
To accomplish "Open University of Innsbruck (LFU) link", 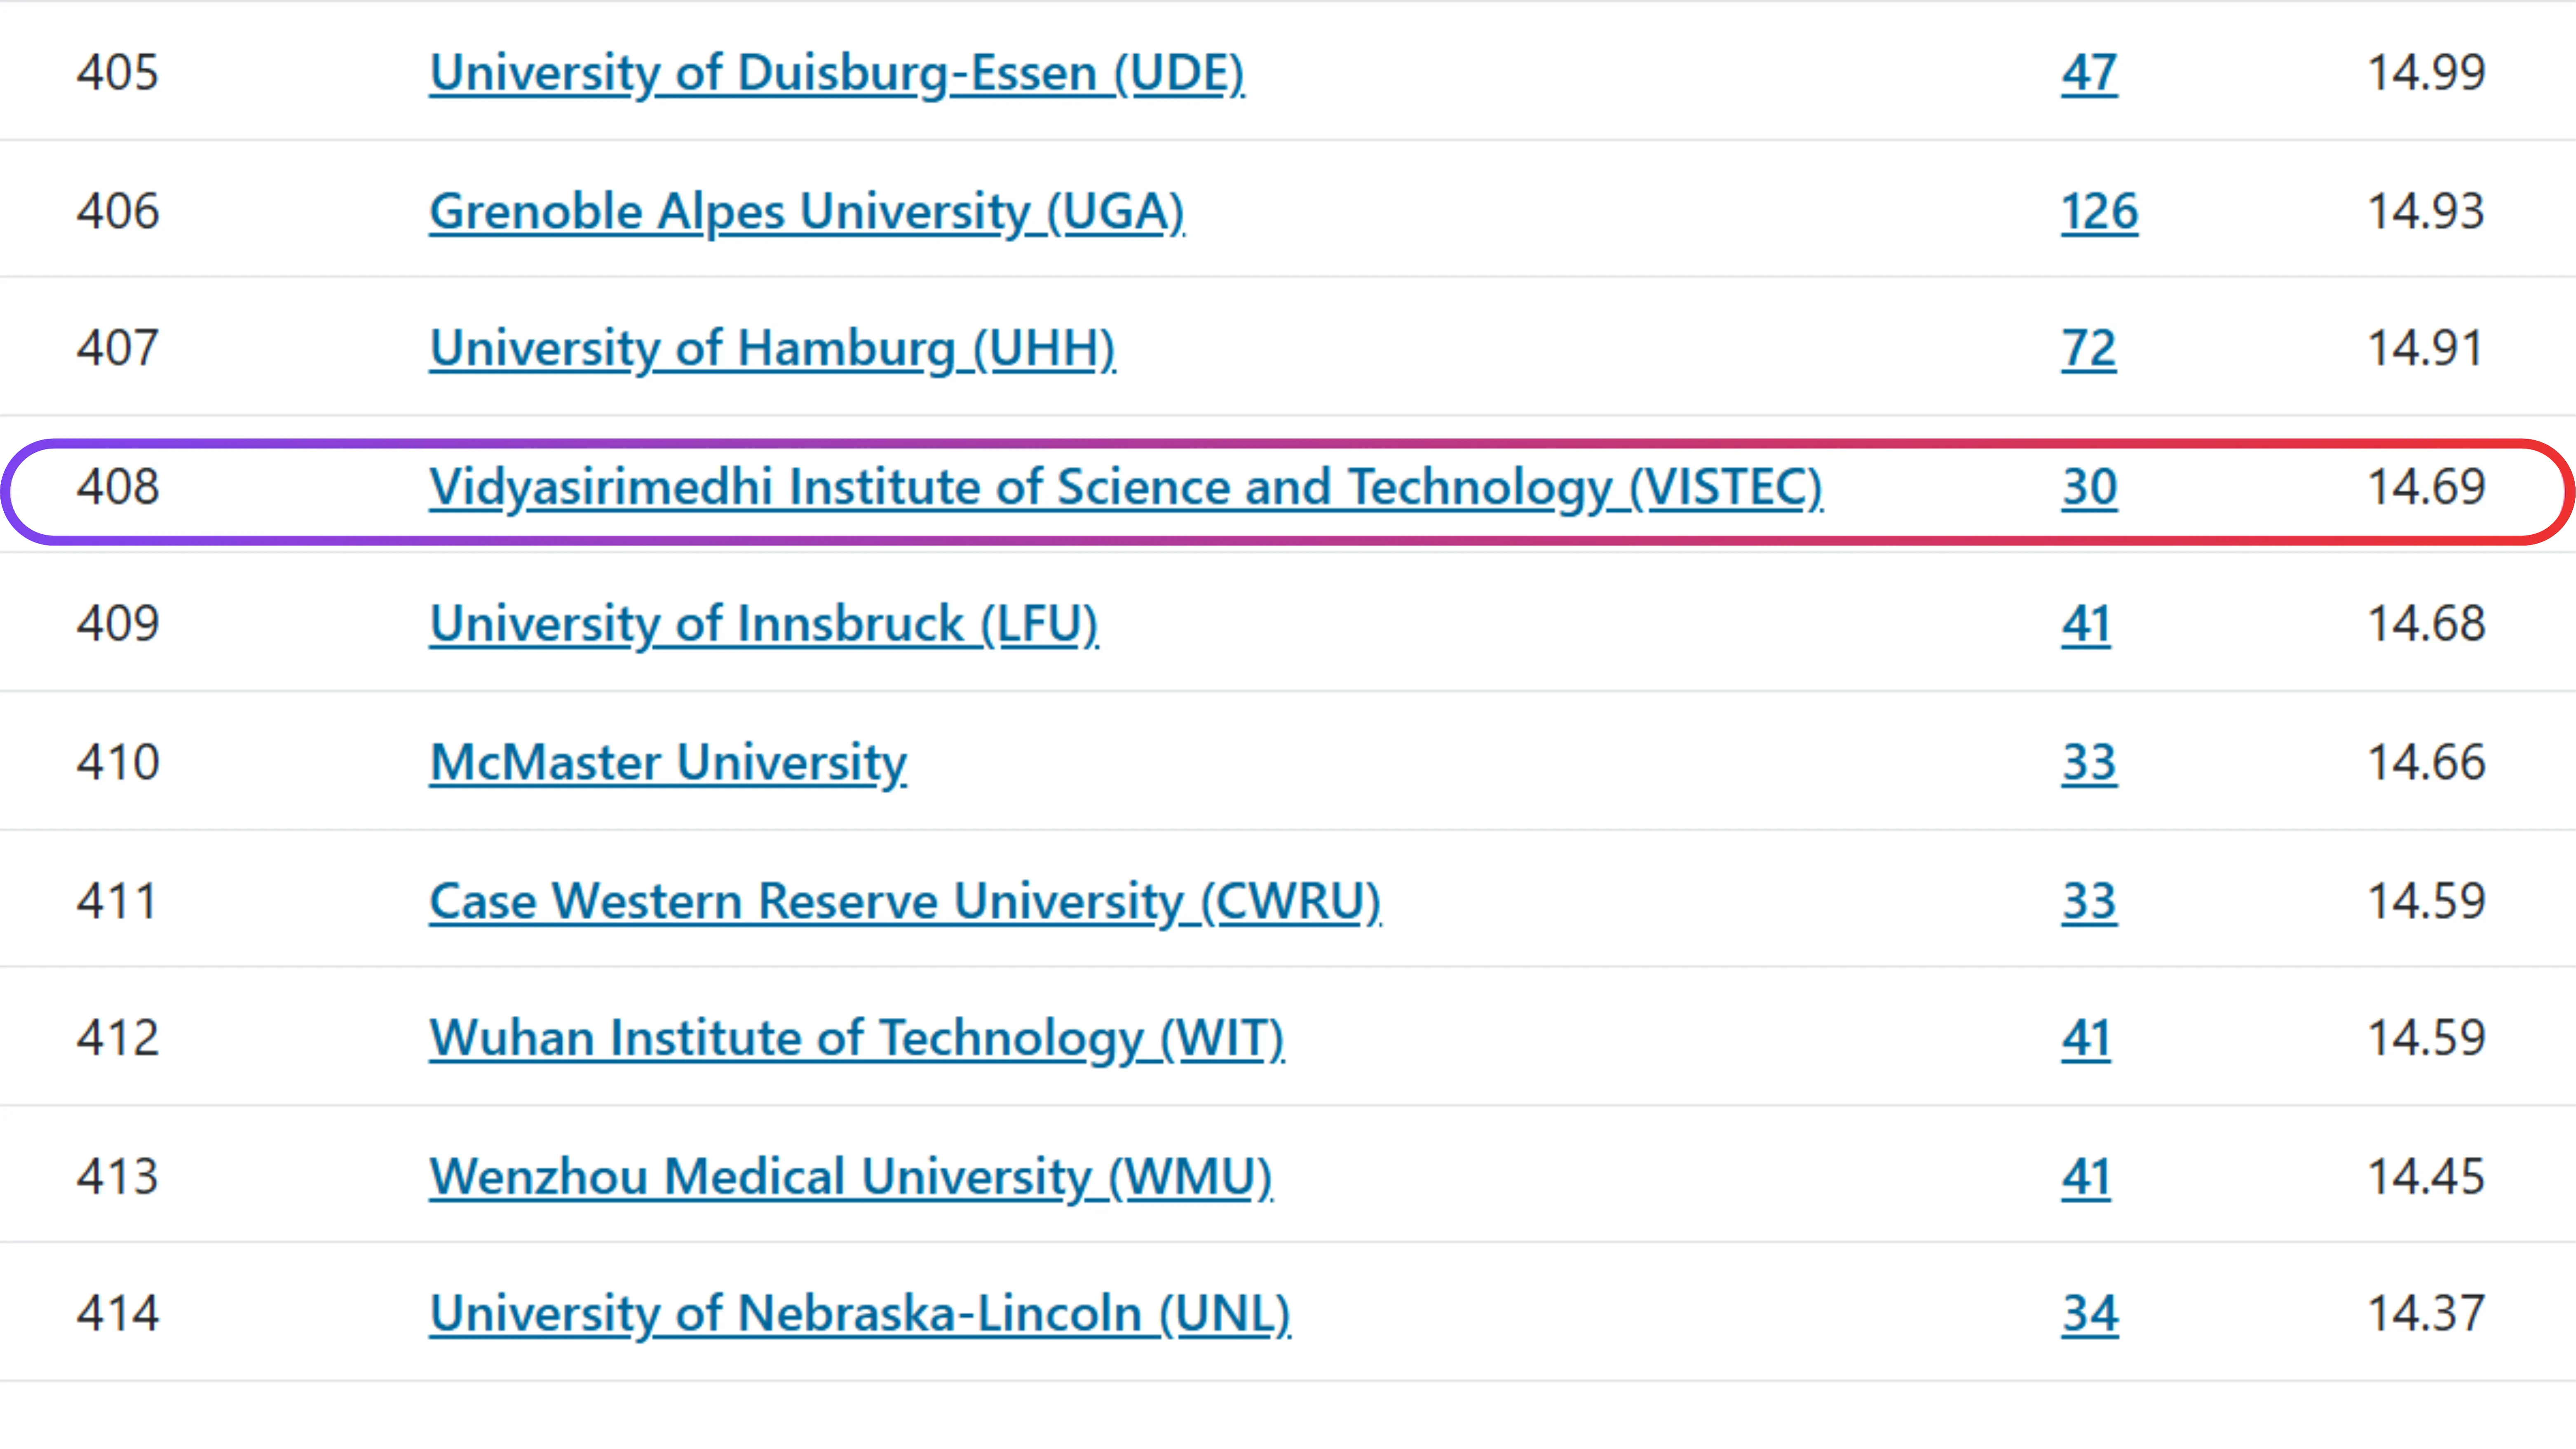I will coord(764,625).
